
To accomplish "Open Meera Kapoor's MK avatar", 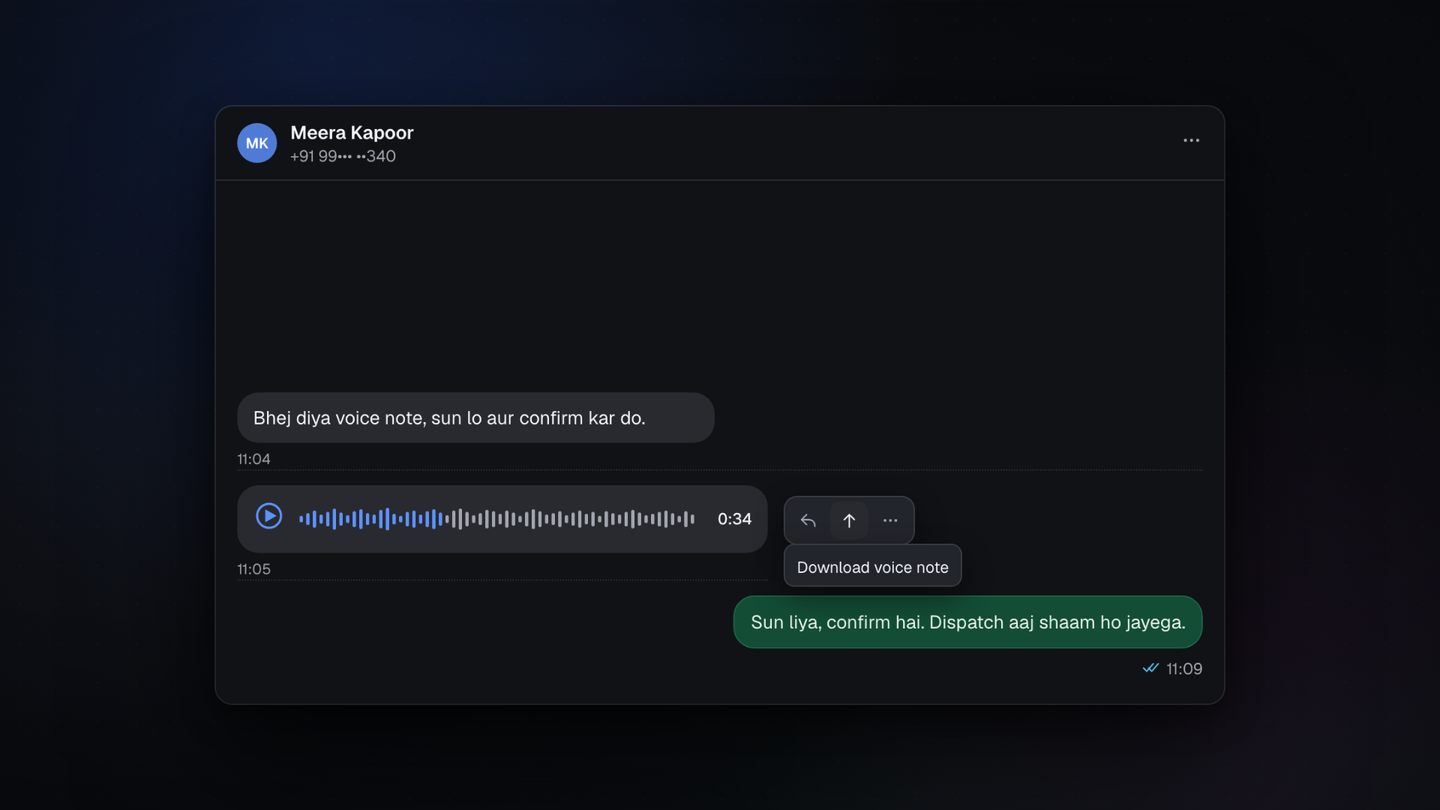I will 257,143.
